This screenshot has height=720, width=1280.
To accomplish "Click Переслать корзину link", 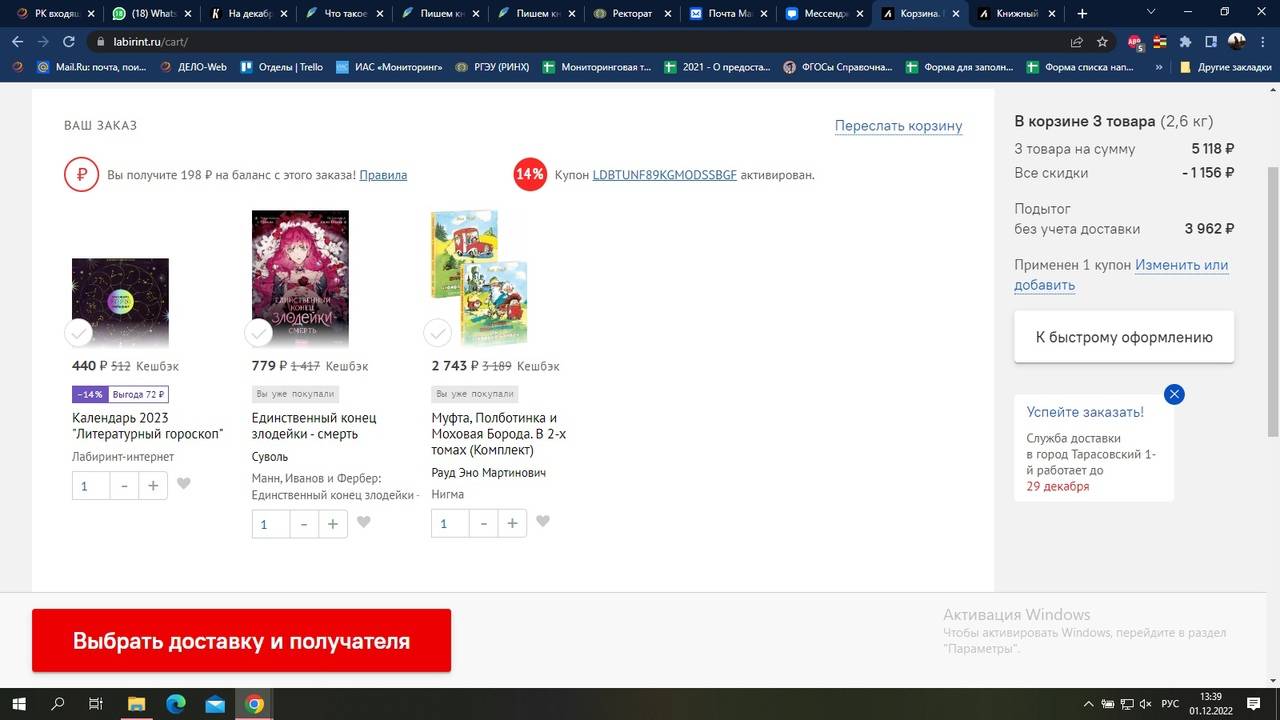I will click(x=898, y=126).
